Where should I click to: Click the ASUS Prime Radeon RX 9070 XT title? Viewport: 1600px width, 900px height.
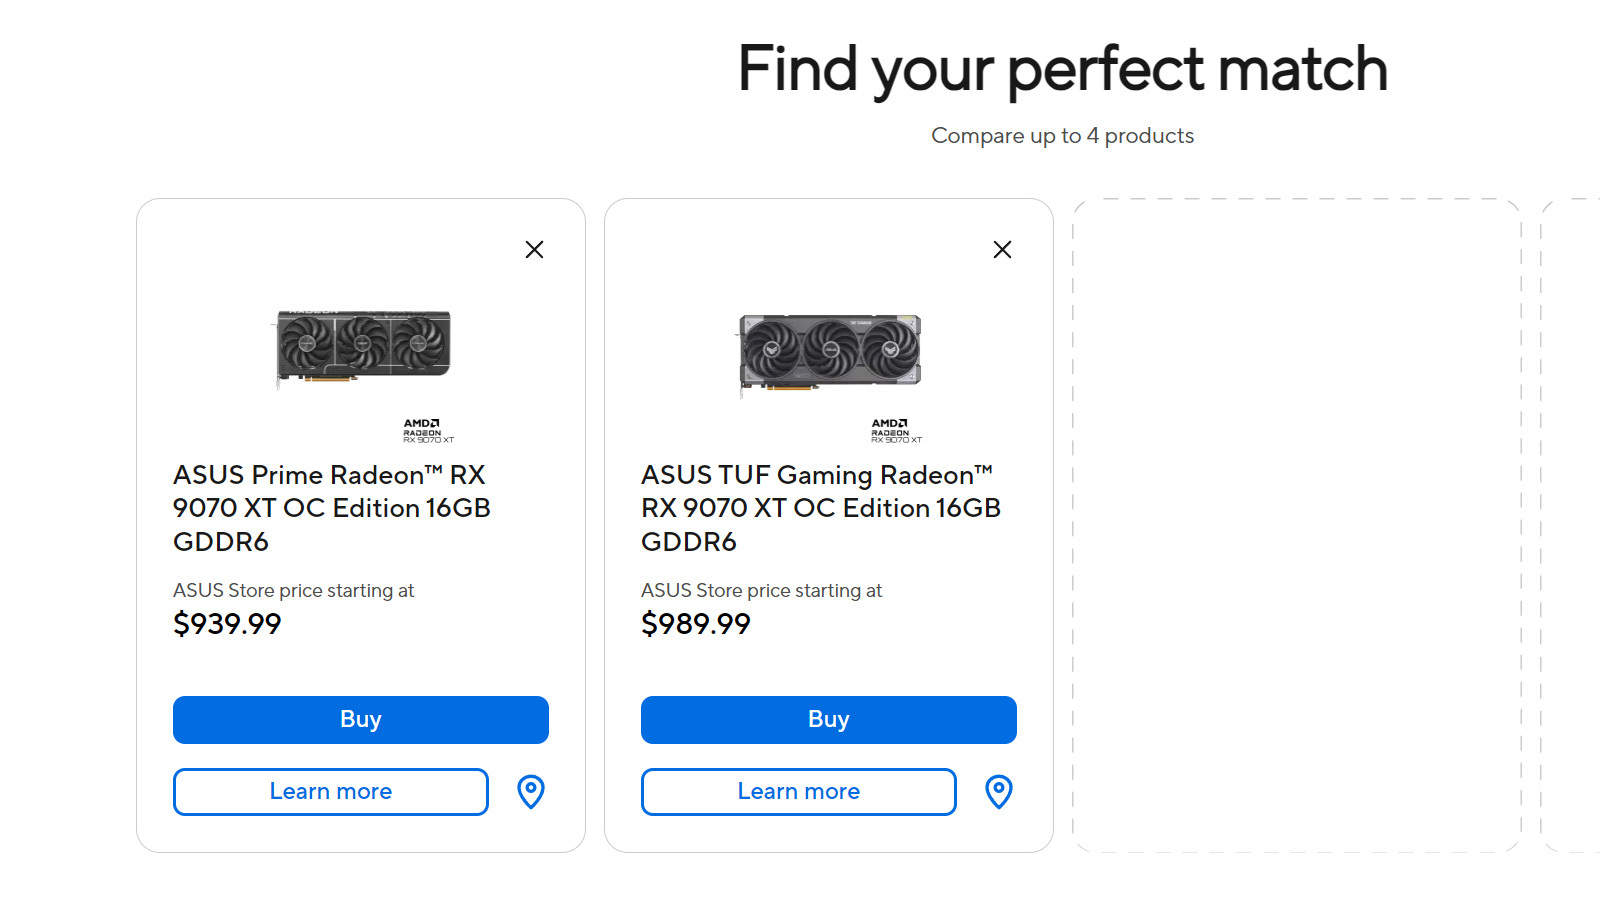(x=331, y=508)
